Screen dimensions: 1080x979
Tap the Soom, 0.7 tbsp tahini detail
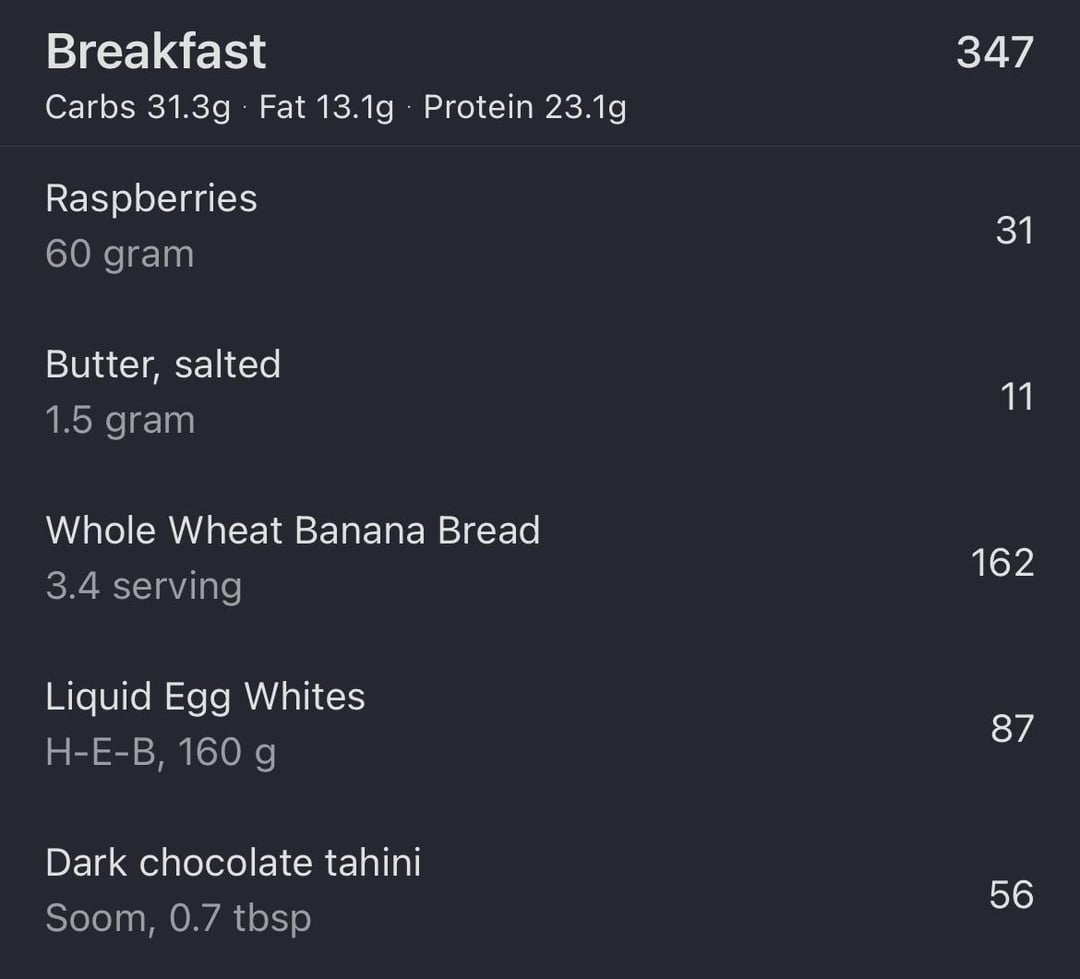click(178, 918)
